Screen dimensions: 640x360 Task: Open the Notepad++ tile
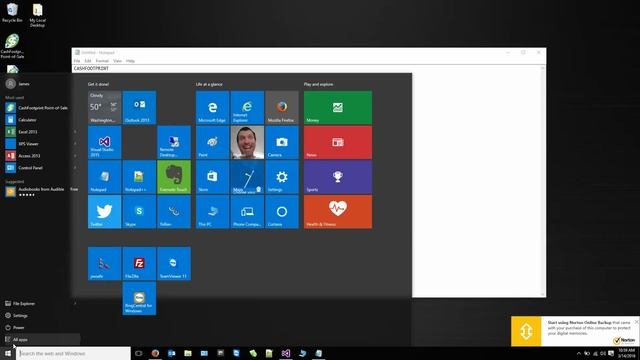(139, 177)
